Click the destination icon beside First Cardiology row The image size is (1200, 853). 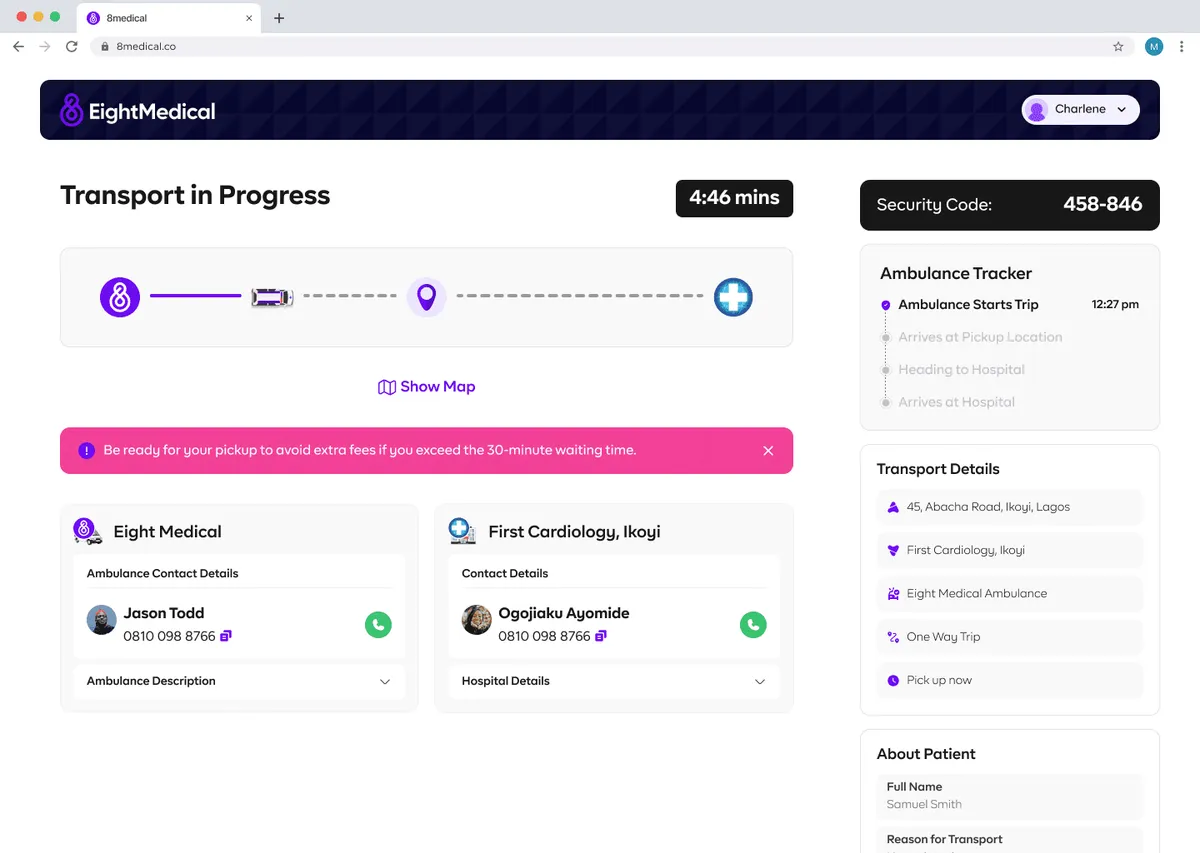(893, 550)
